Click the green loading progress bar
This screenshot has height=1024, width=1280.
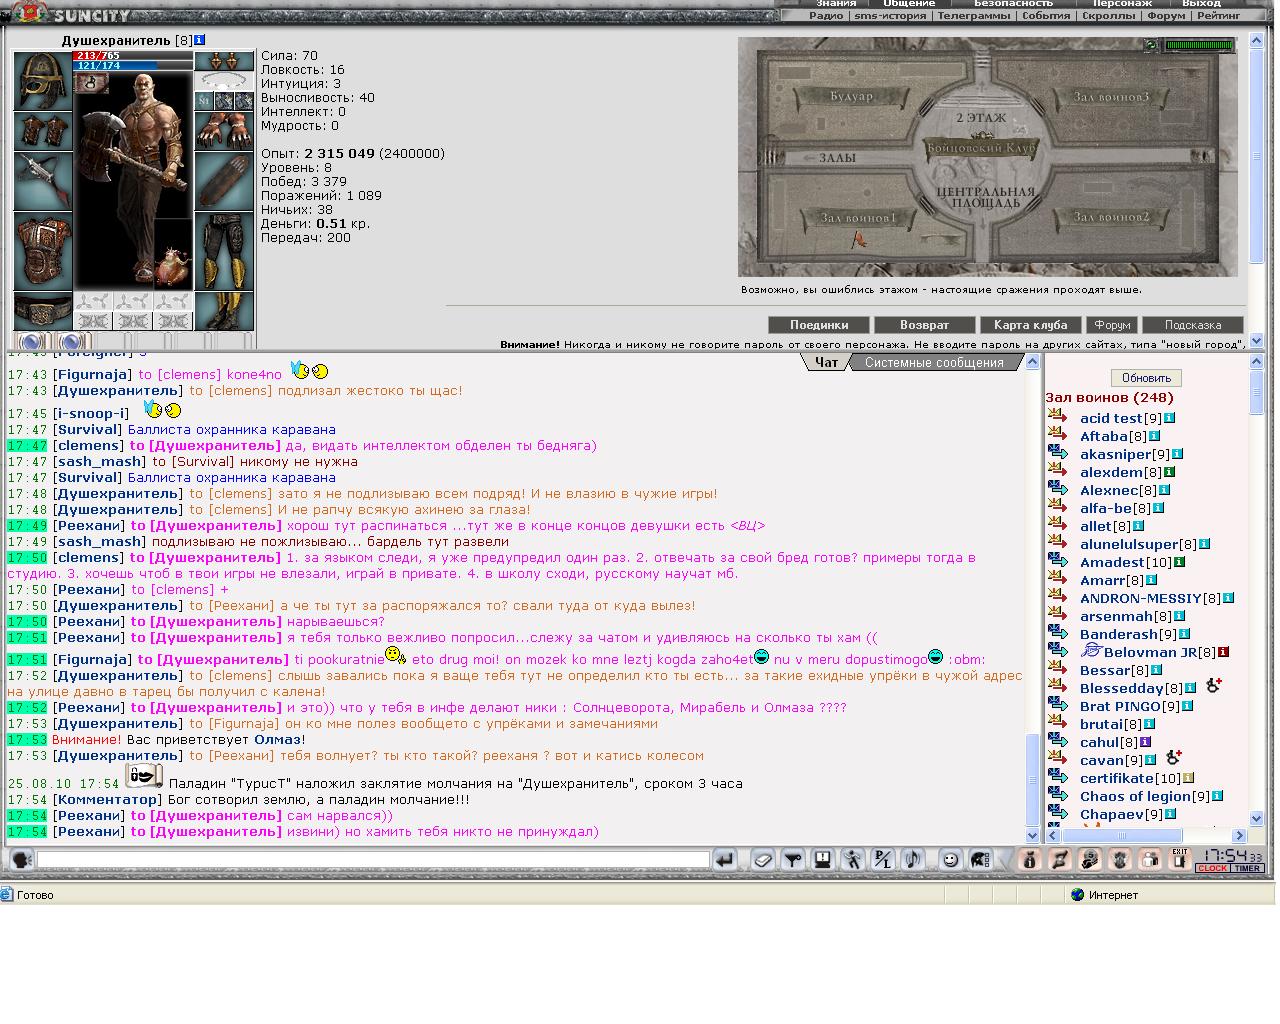click(x=1199, y=45)
